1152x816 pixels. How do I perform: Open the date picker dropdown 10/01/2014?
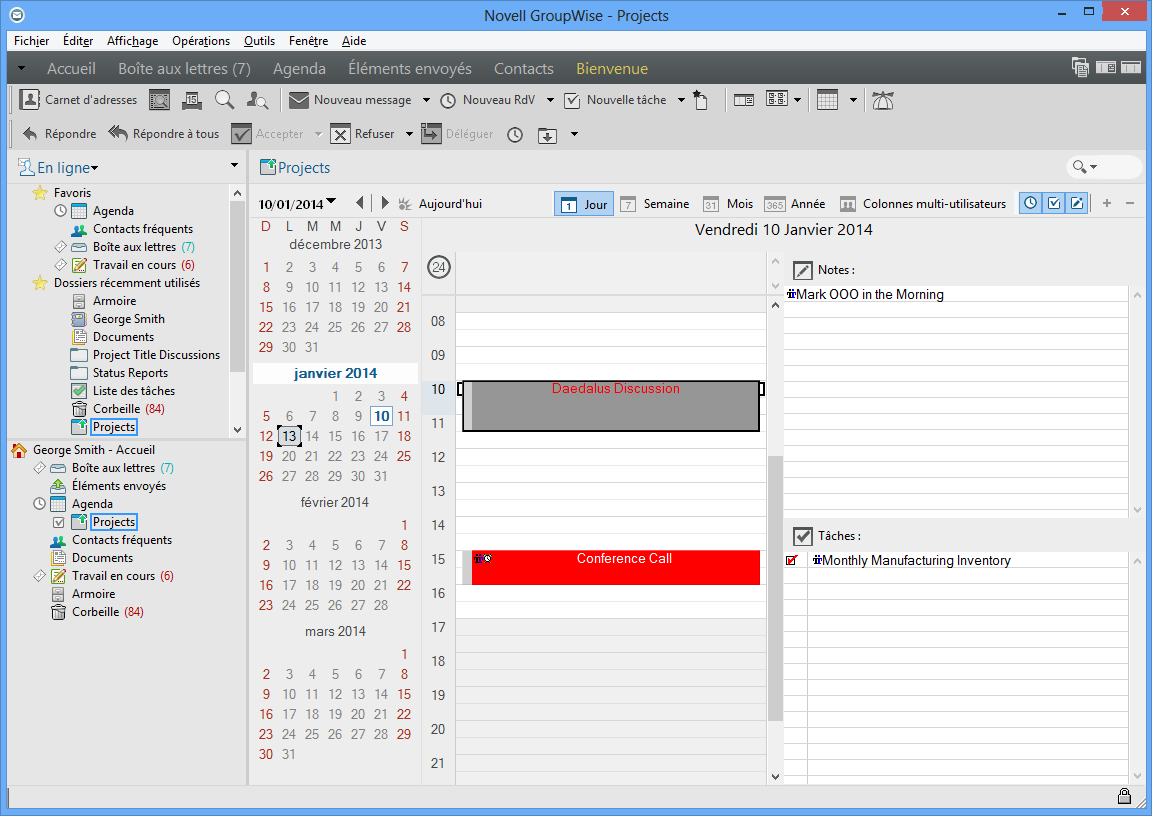298,203
